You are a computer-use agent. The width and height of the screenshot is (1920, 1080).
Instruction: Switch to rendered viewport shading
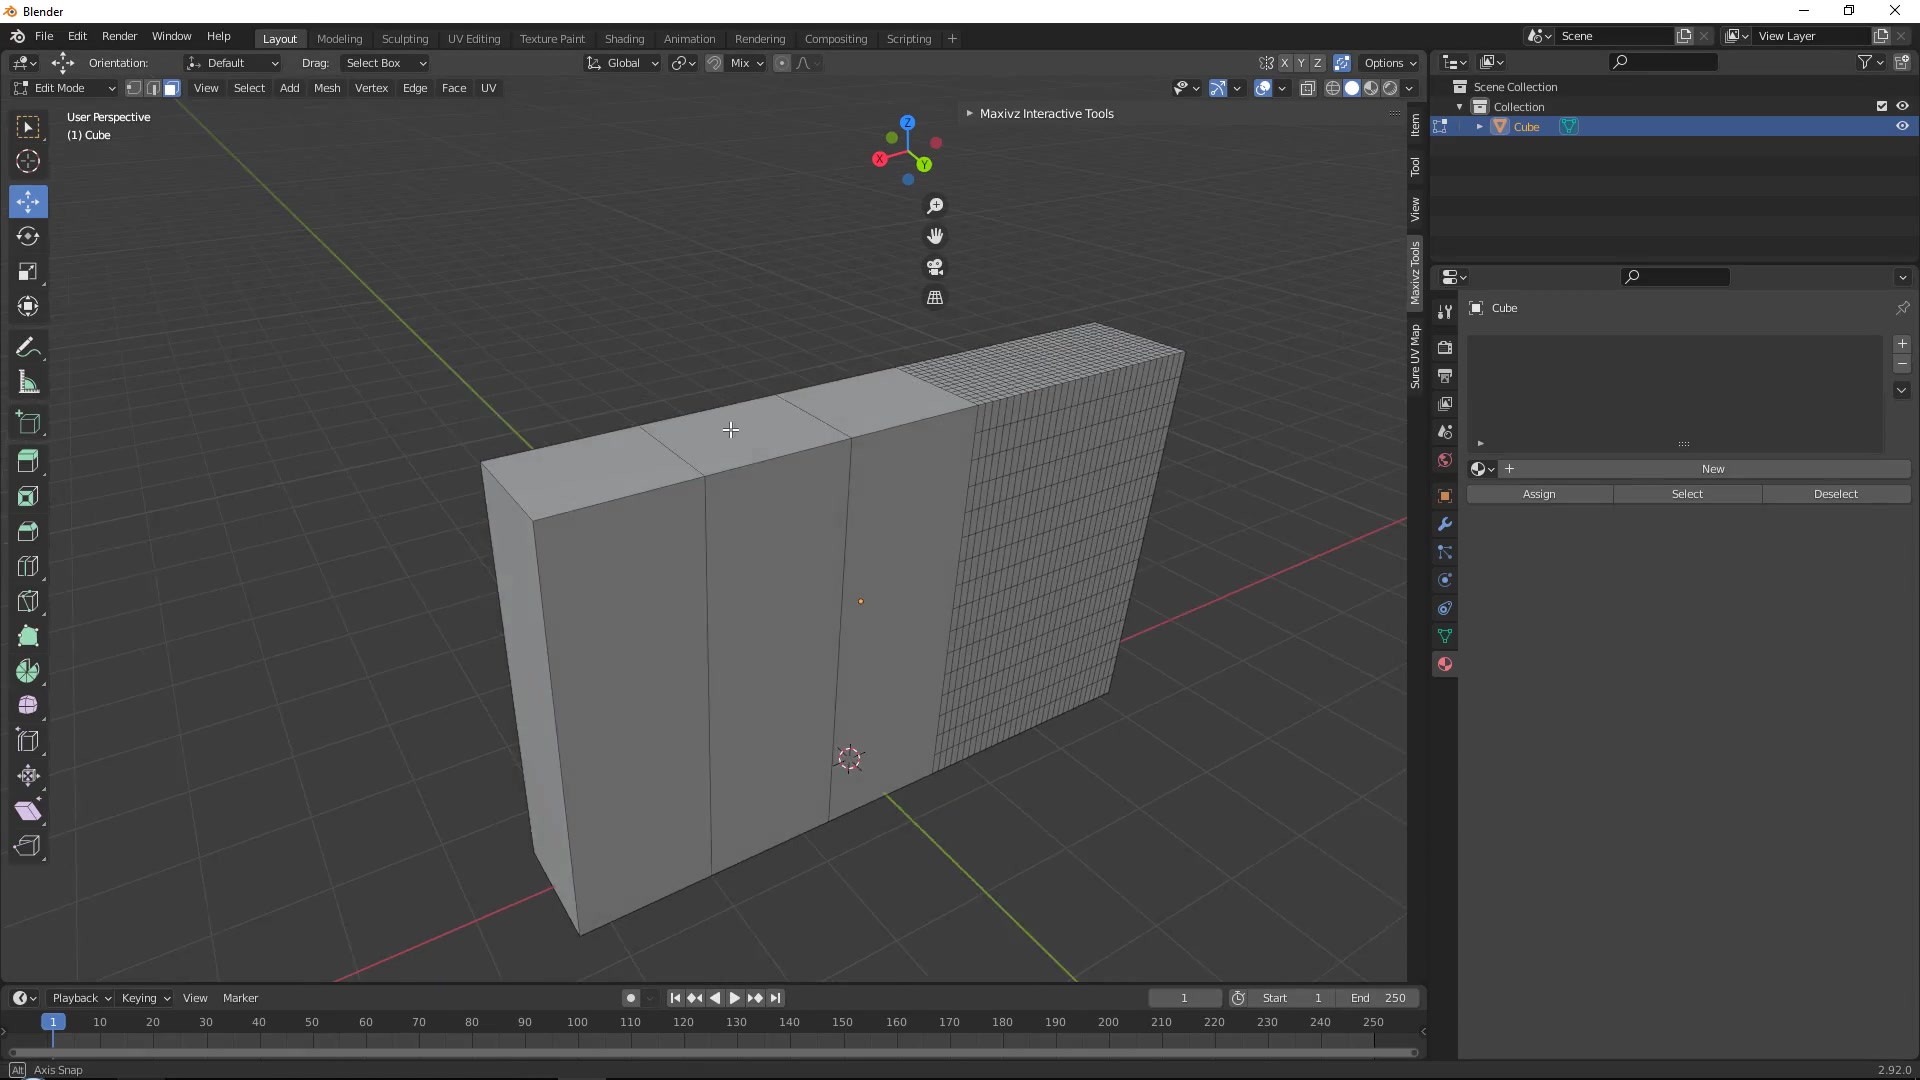1390,88
